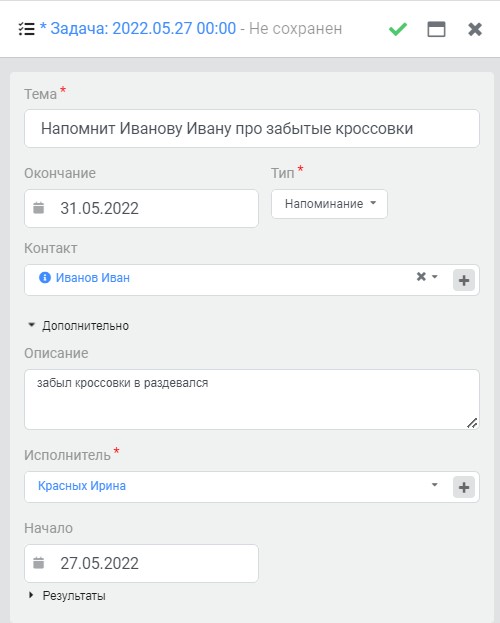Image resolution: width=500 pixels, height=623 pixels.
Task: Click info icon next to Иванов Иван
Action: pyautogui.click(x=45, y=277)
